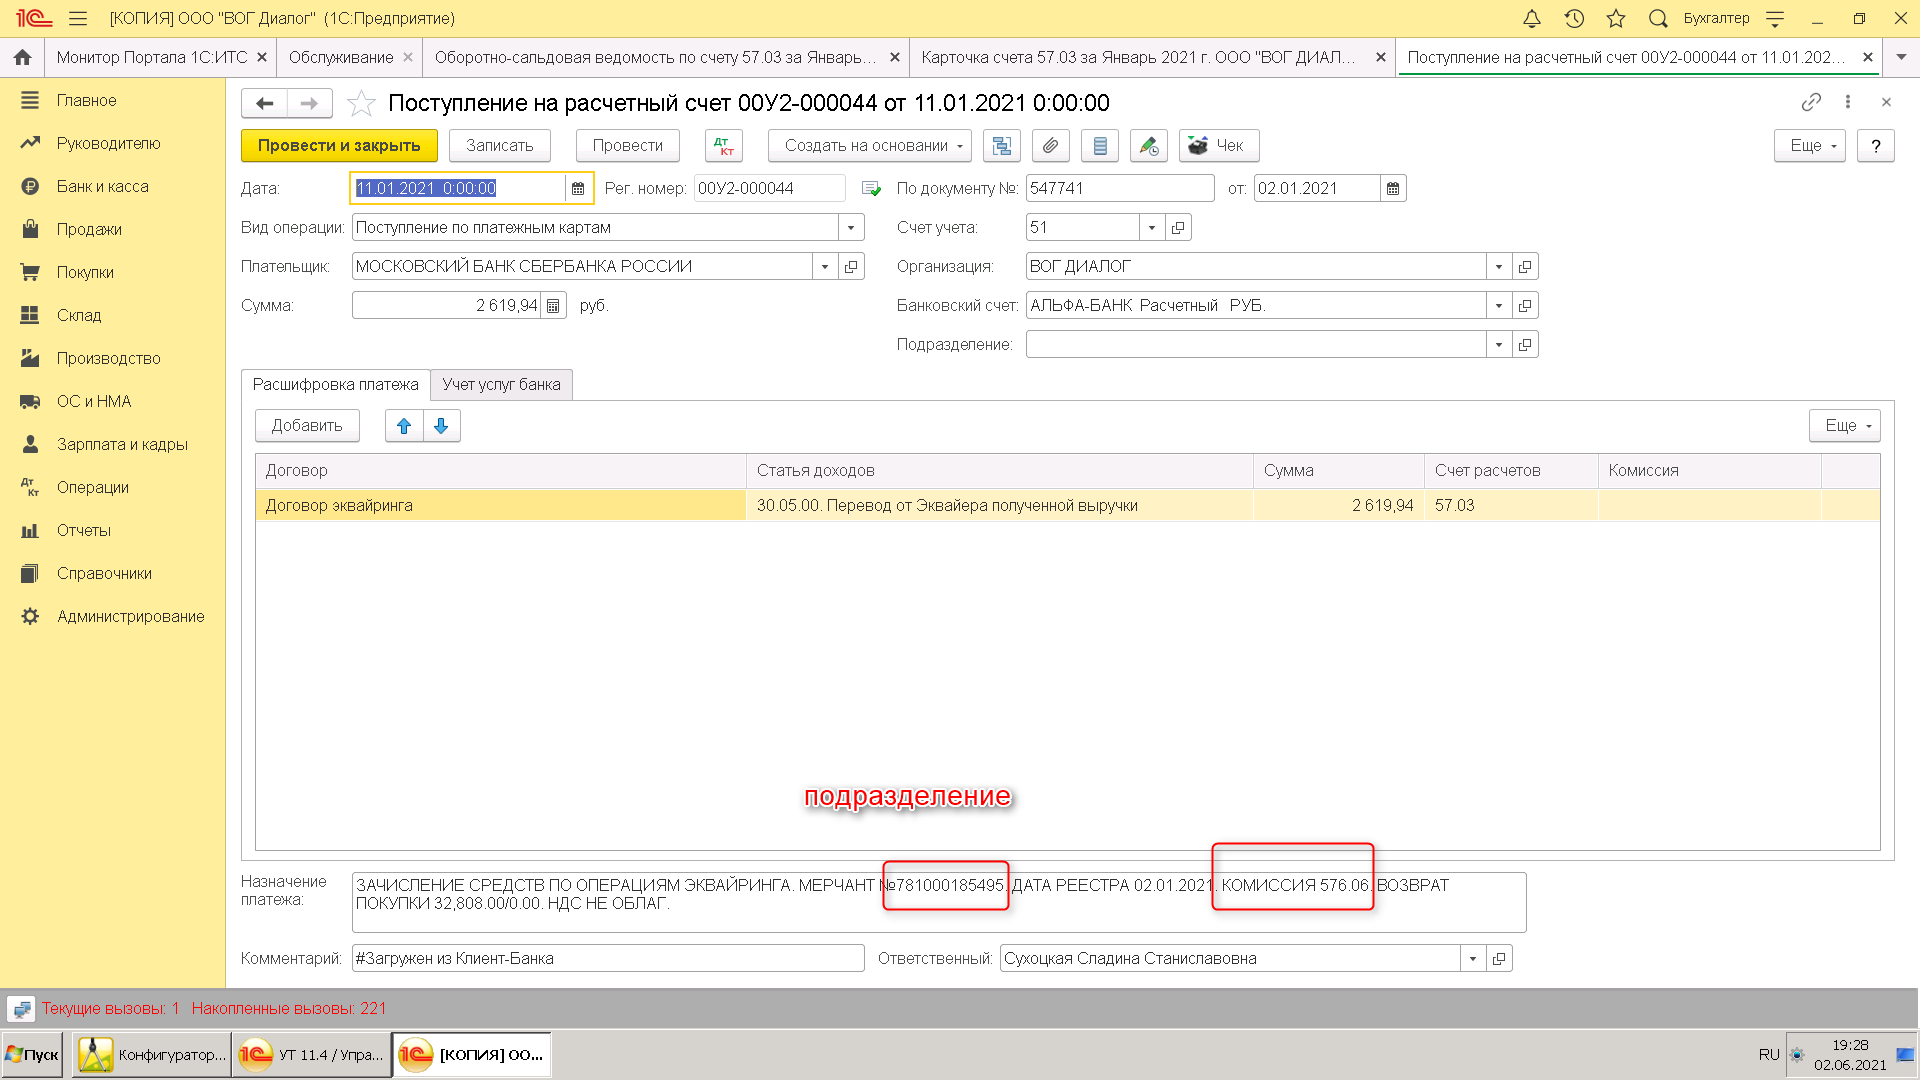Screen dimensions: 1920x1080
Task: Click the favorites star next to document title
Action: pyautogui.click(x=361, y=103)
